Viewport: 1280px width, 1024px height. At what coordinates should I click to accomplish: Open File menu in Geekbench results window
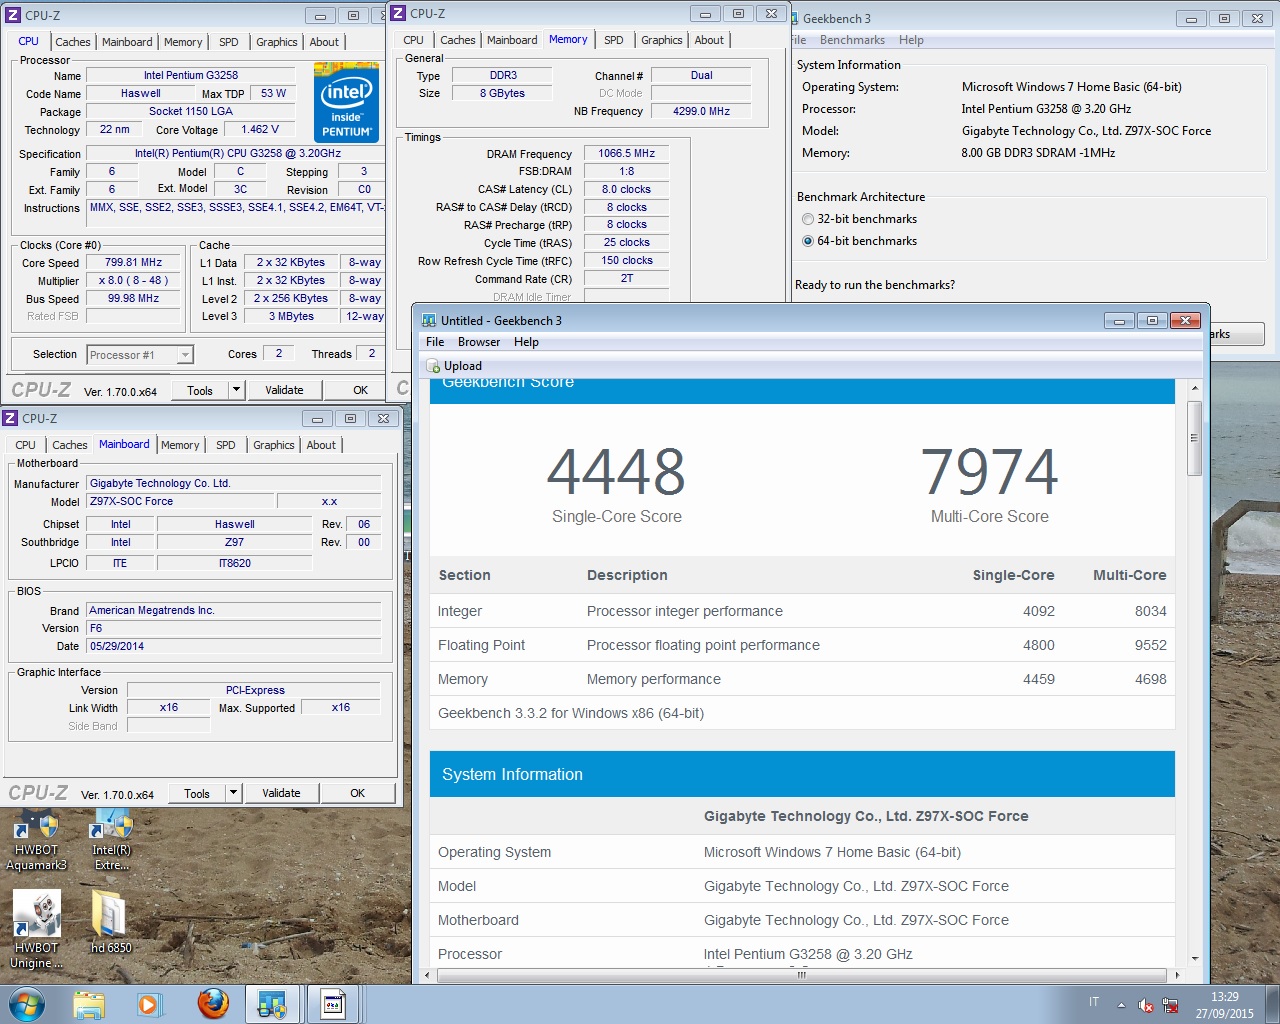pyautogui.click(x=435, y=342)
